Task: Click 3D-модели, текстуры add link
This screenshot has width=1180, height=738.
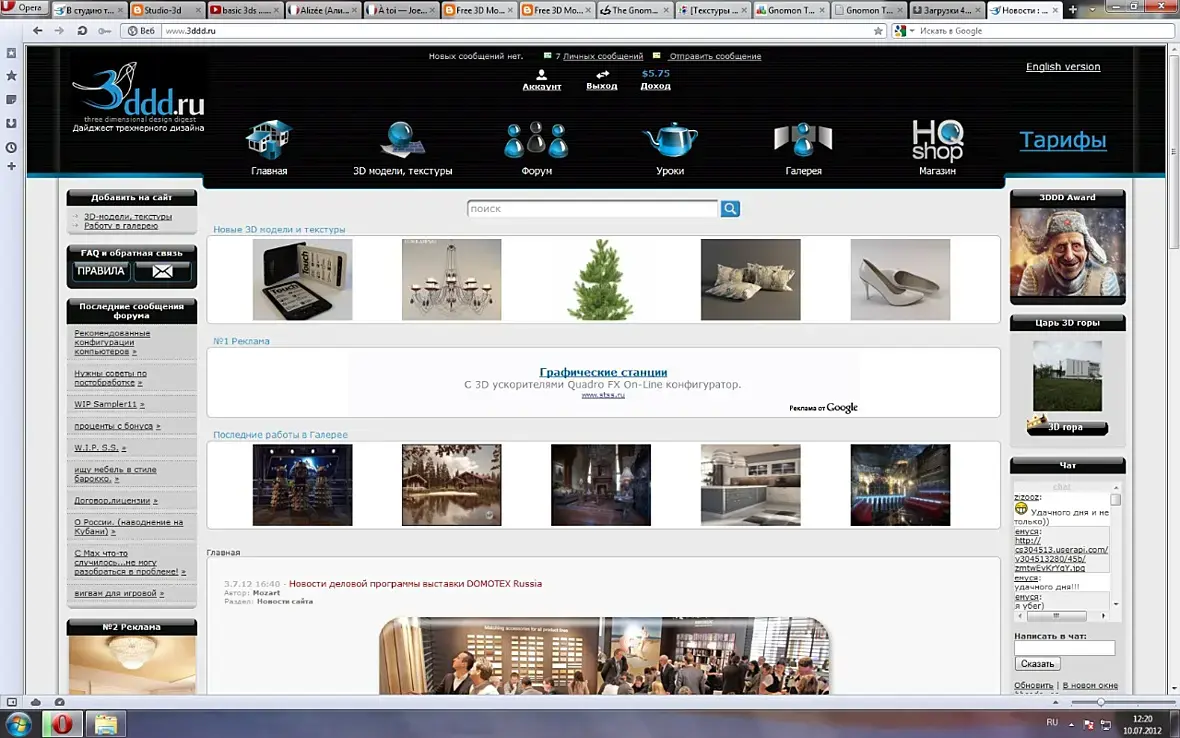Action: pyautogui.click(x=128, y=217)
